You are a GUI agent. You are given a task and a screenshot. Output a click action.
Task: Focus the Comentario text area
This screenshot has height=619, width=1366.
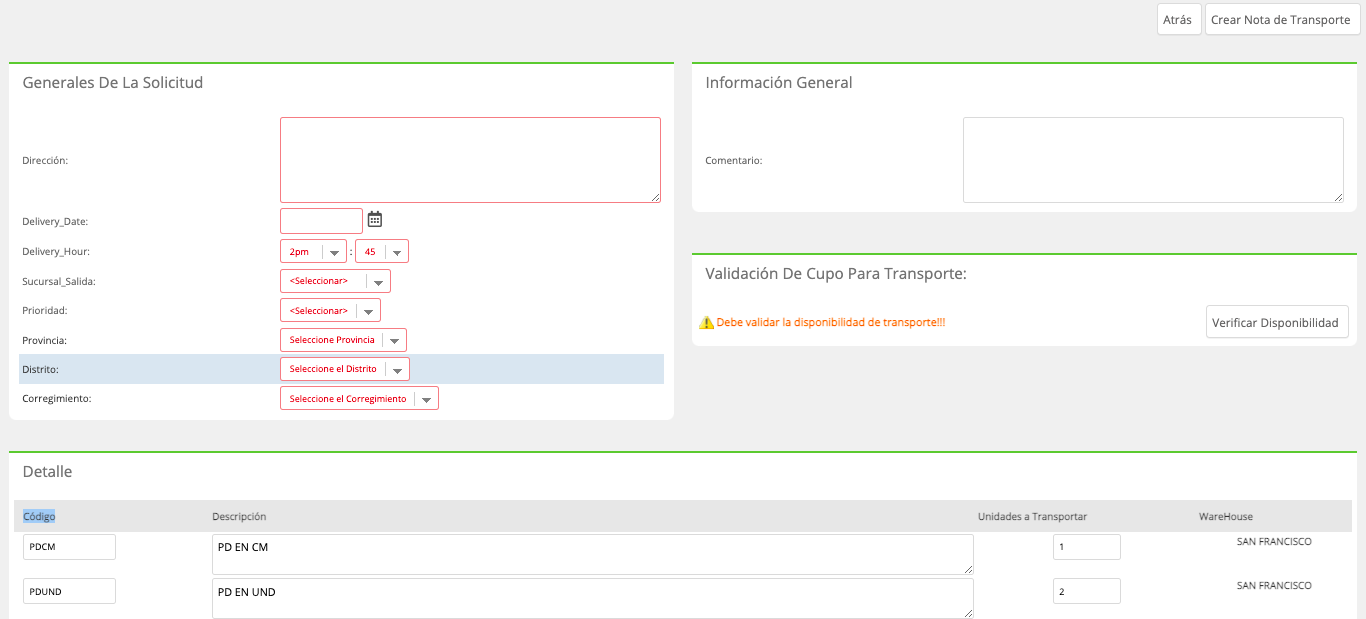point(1153,160)
